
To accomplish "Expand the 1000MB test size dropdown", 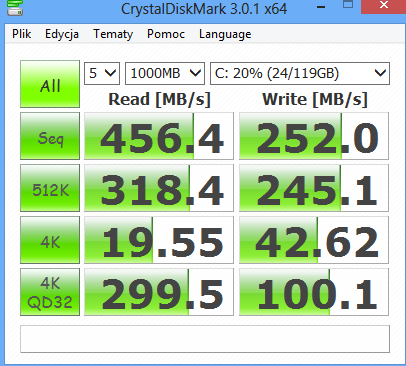I will (165, 73).
